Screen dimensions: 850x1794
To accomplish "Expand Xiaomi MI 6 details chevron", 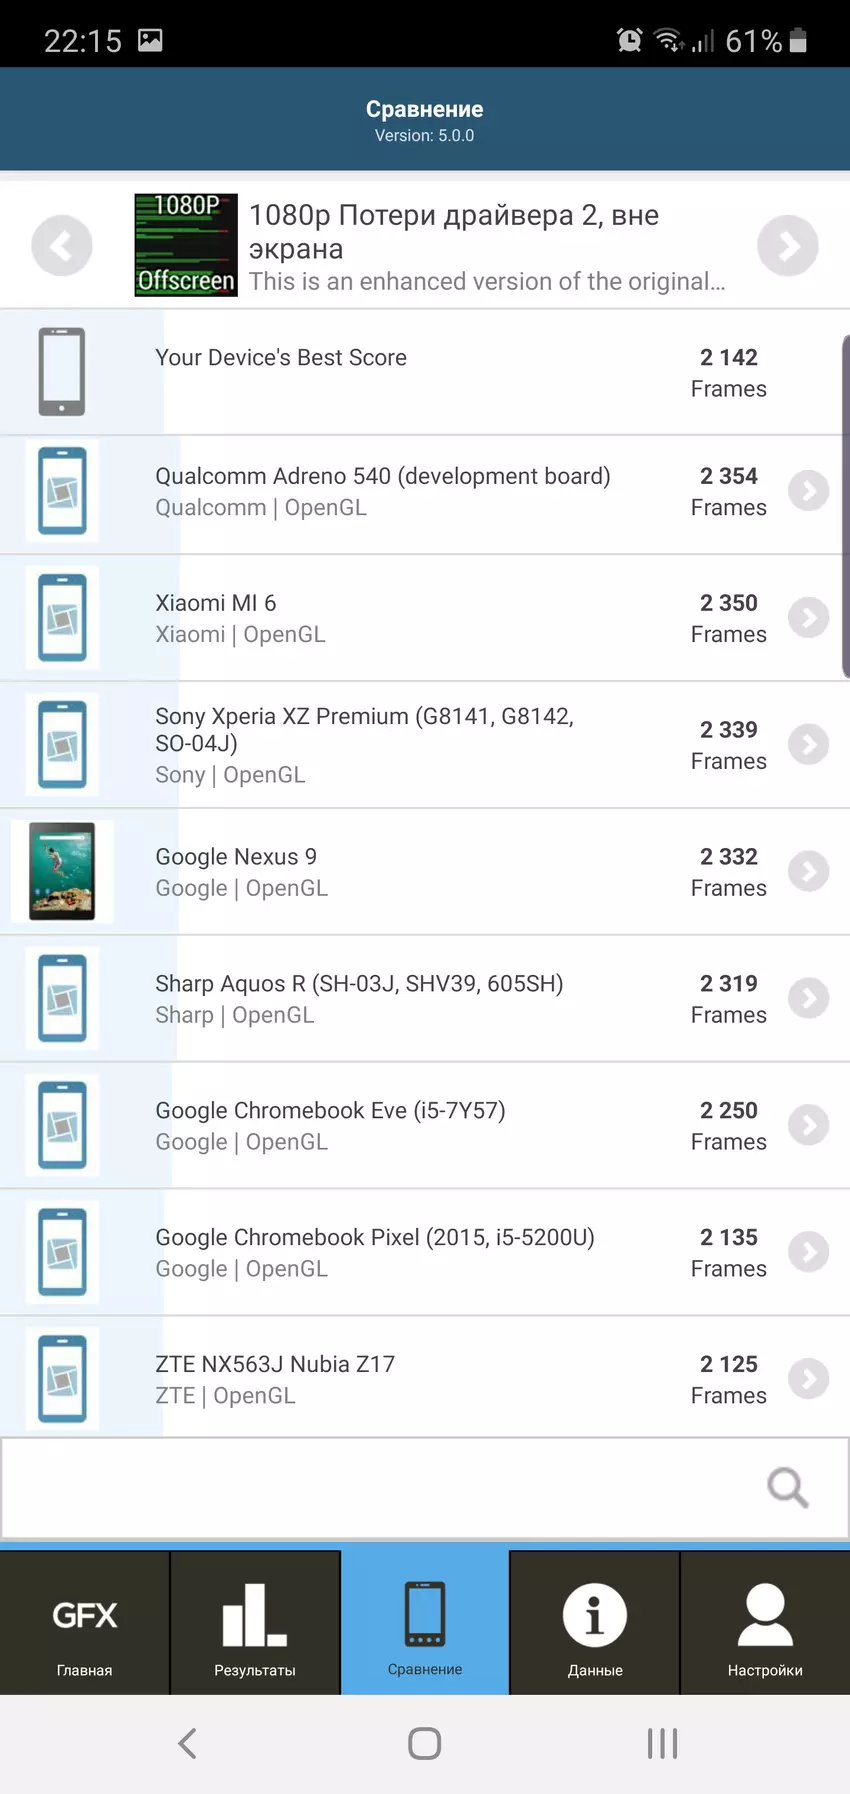I will [x=808, y=618].
